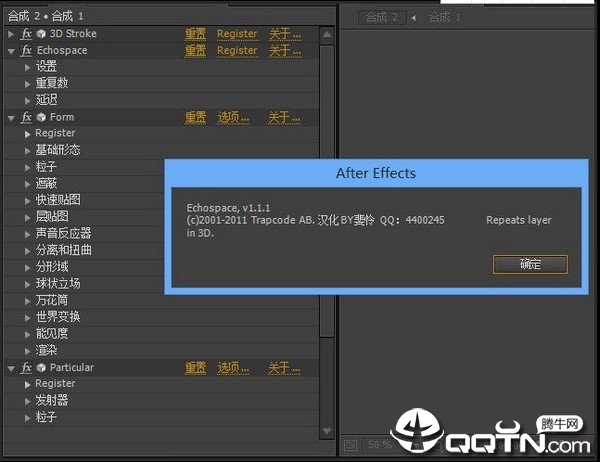Click the effects panel scroll-down arrow
The width and height of the screenshot is (600, 462).
coord(326,432)
